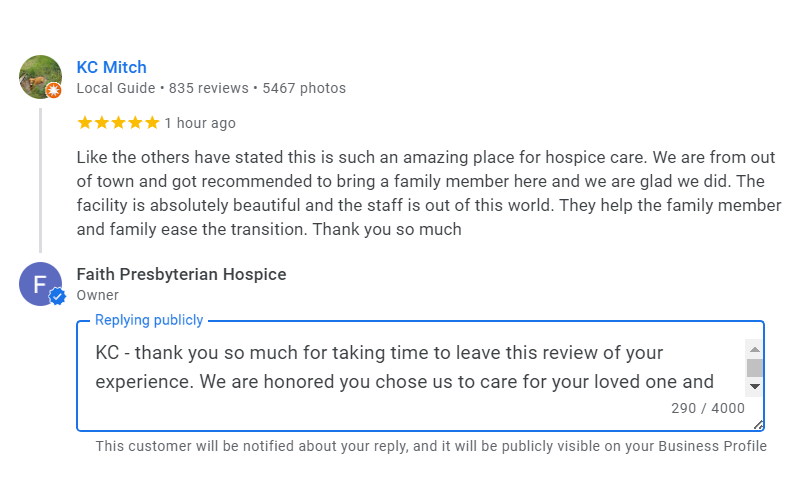797x493 pixels.
Task: Click the 290 / 4000 character counter
Action: click(x=708, y=408)
